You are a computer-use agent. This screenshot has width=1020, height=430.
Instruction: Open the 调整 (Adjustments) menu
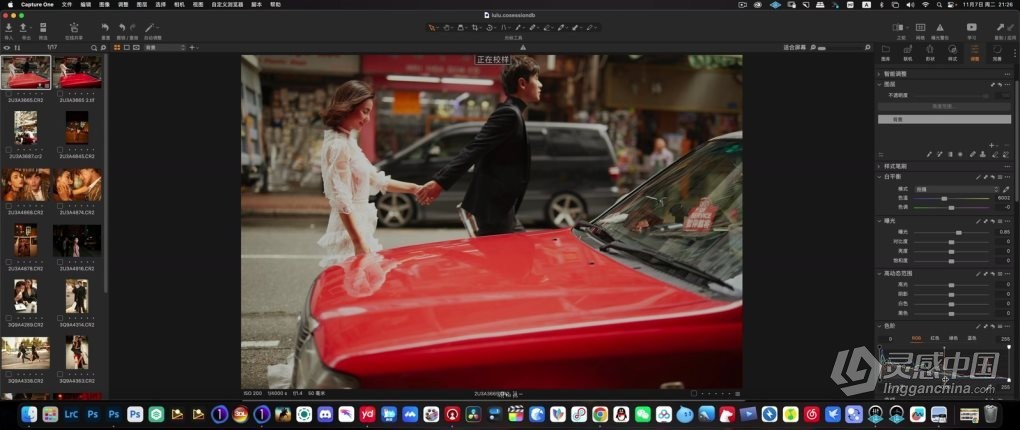pyautogui.click(x=122, y=5)
